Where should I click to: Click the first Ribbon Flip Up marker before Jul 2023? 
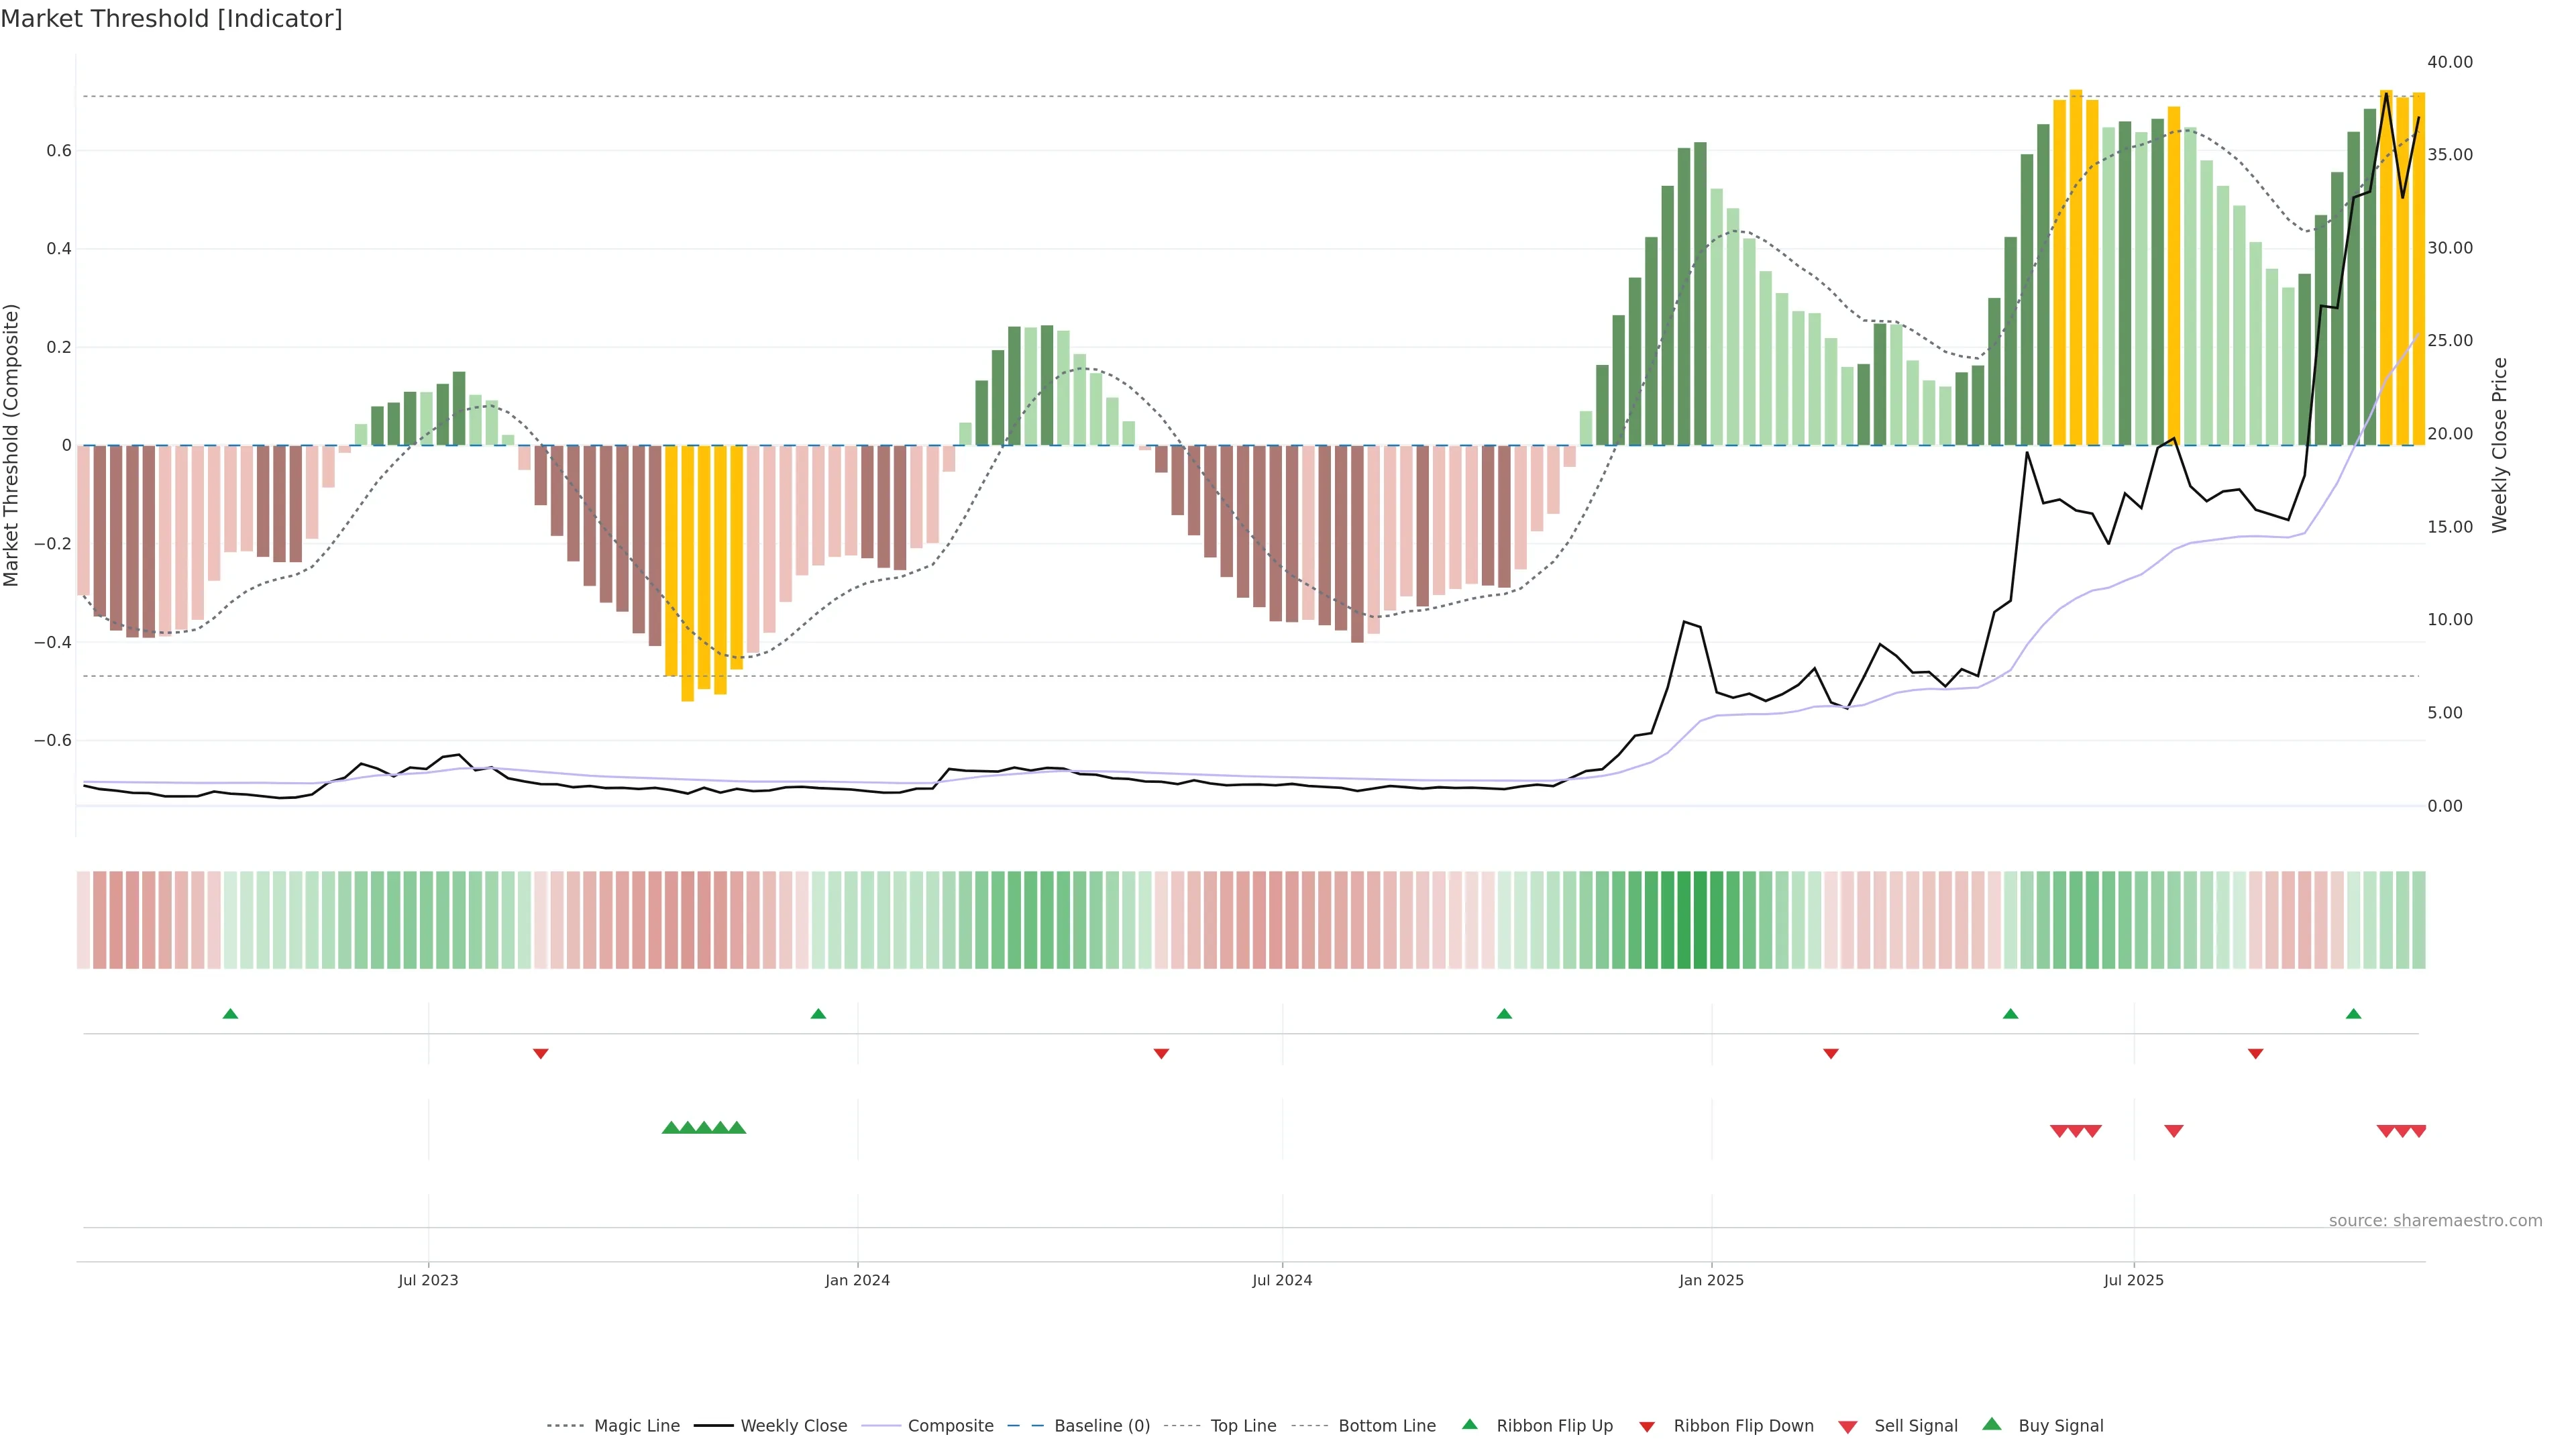(x=230, y=1014)
